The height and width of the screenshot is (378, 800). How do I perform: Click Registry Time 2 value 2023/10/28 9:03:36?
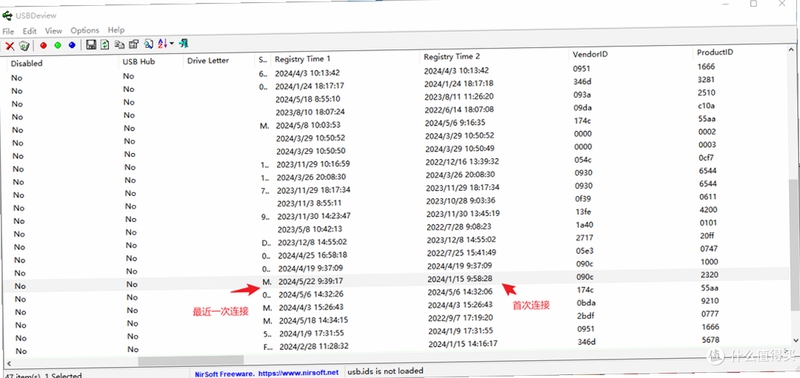click(x=461, y=200)
